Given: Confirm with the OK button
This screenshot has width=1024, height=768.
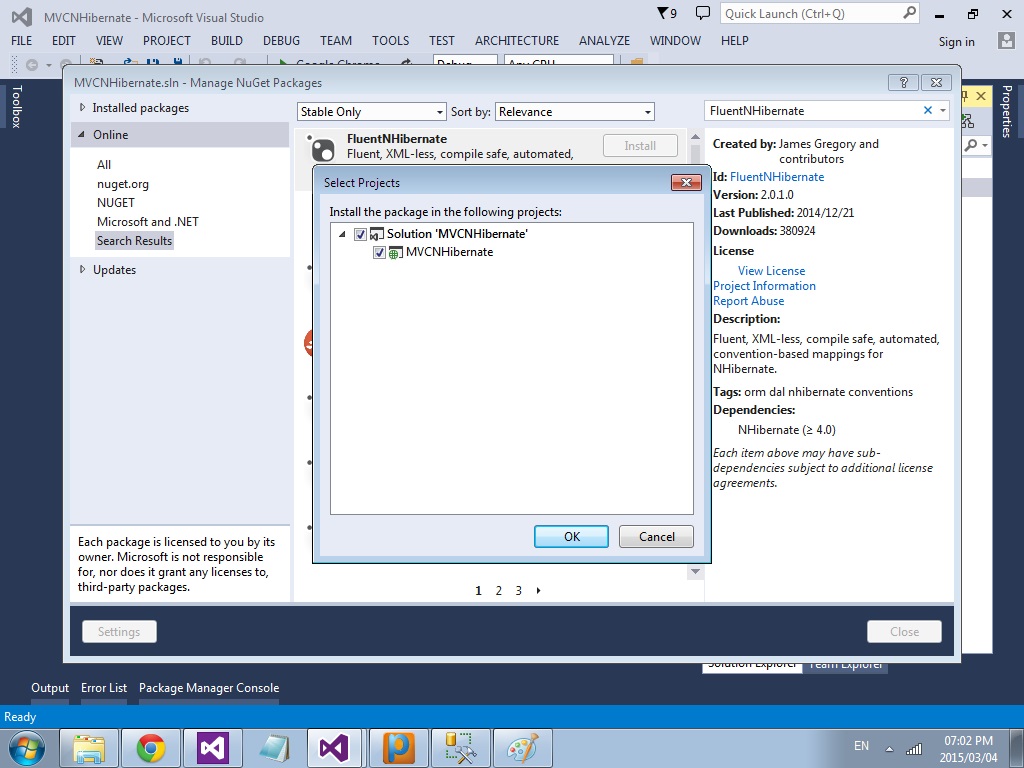Looking at the screenshot, I should point(571,536).
